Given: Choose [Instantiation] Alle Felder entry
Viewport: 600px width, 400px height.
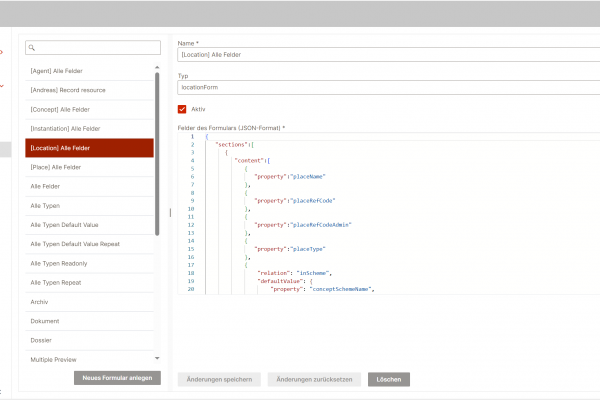Looking at the screenshot, I should (x=90, y=128).
